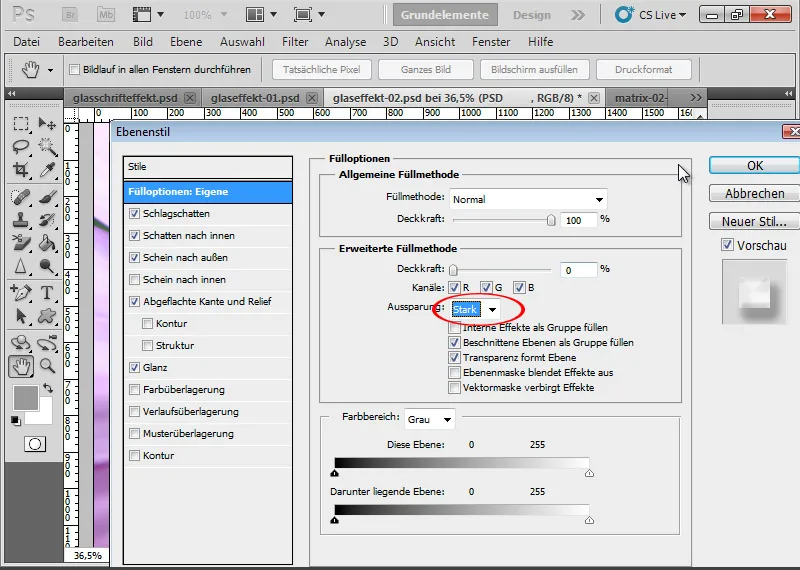Image resolution: width=800 pixels, height=570 pixels.
Task: Select the Hand tool in toolbox
Action: pos(21,366)
